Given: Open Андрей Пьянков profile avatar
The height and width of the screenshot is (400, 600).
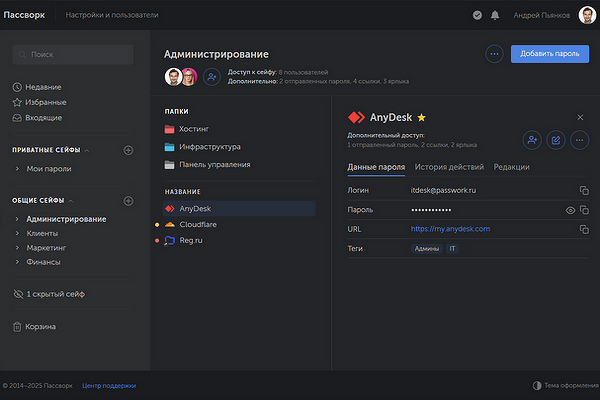Looking at the screenshot, I should pyautogui.click(x=587, y=15).
